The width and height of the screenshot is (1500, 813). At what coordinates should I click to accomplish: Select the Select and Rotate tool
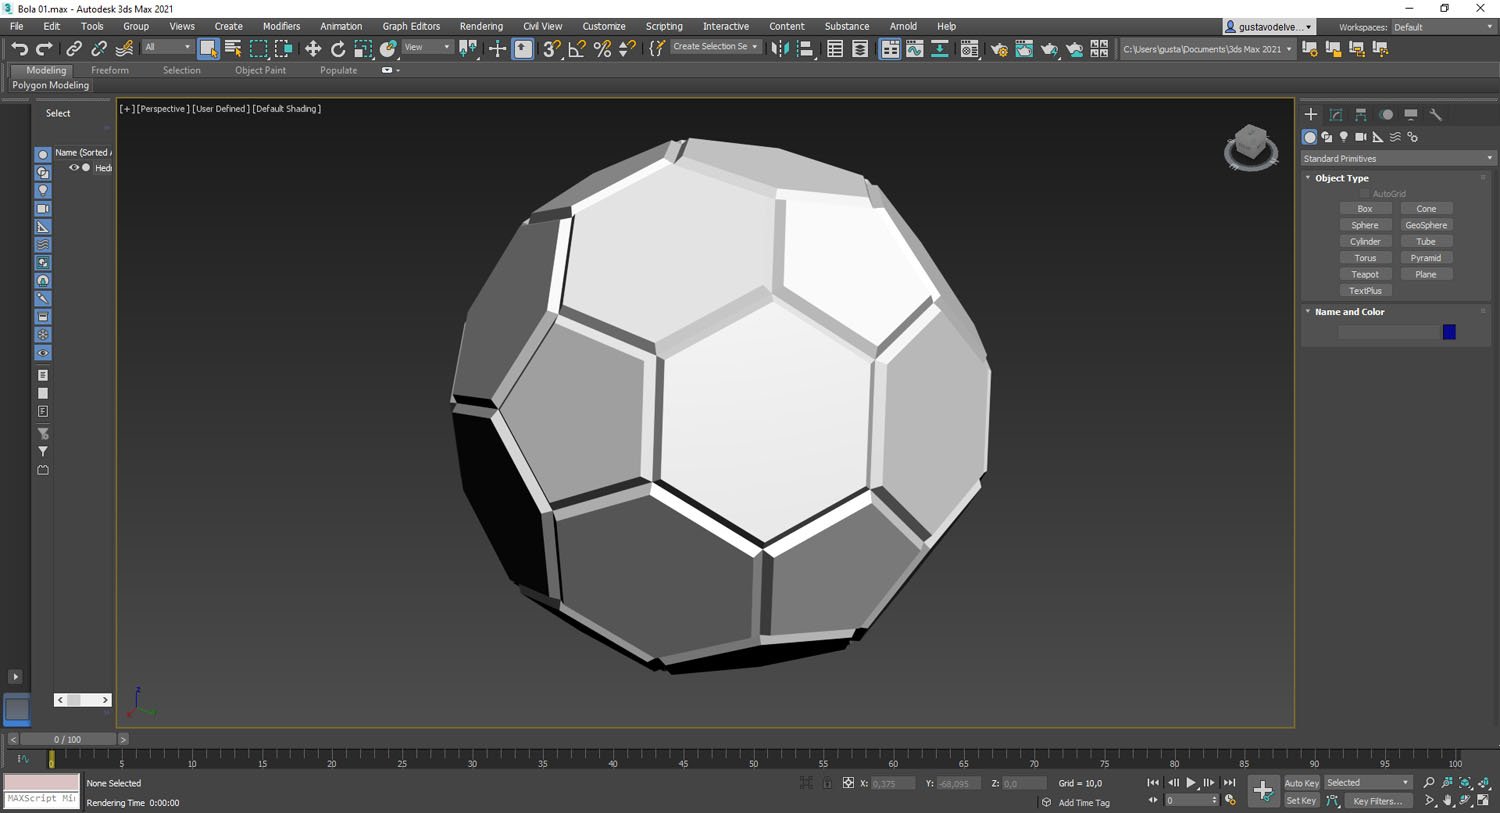pyautogui.click(x=338, y=48)
